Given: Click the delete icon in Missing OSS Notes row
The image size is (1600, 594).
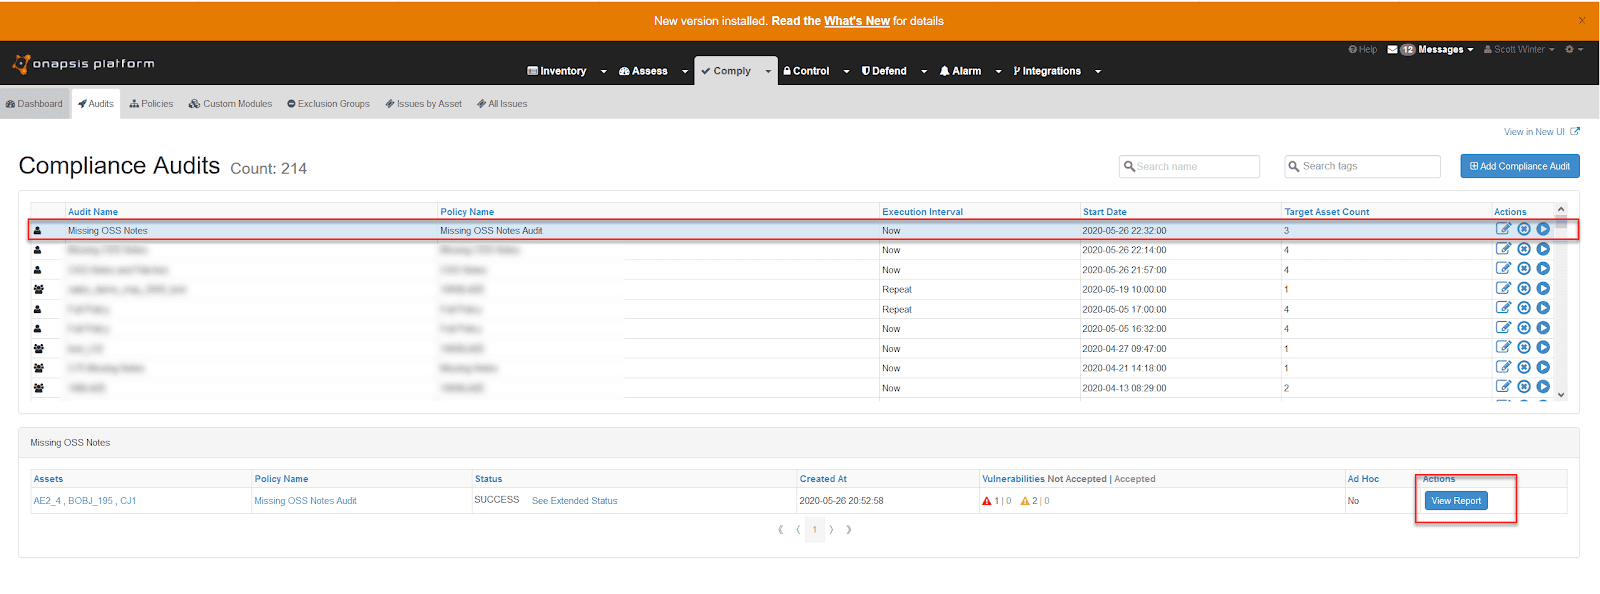Looking at the screenshot, I should pos(1524,229).
